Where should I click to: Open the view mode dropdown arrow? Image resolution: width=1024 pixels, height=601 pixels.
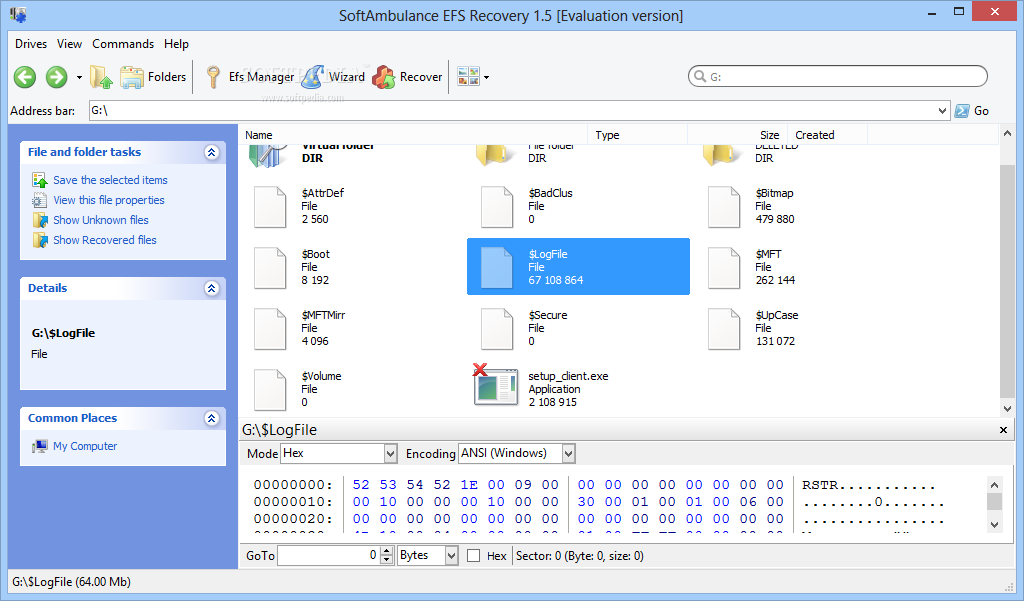[x=487, y=77]
